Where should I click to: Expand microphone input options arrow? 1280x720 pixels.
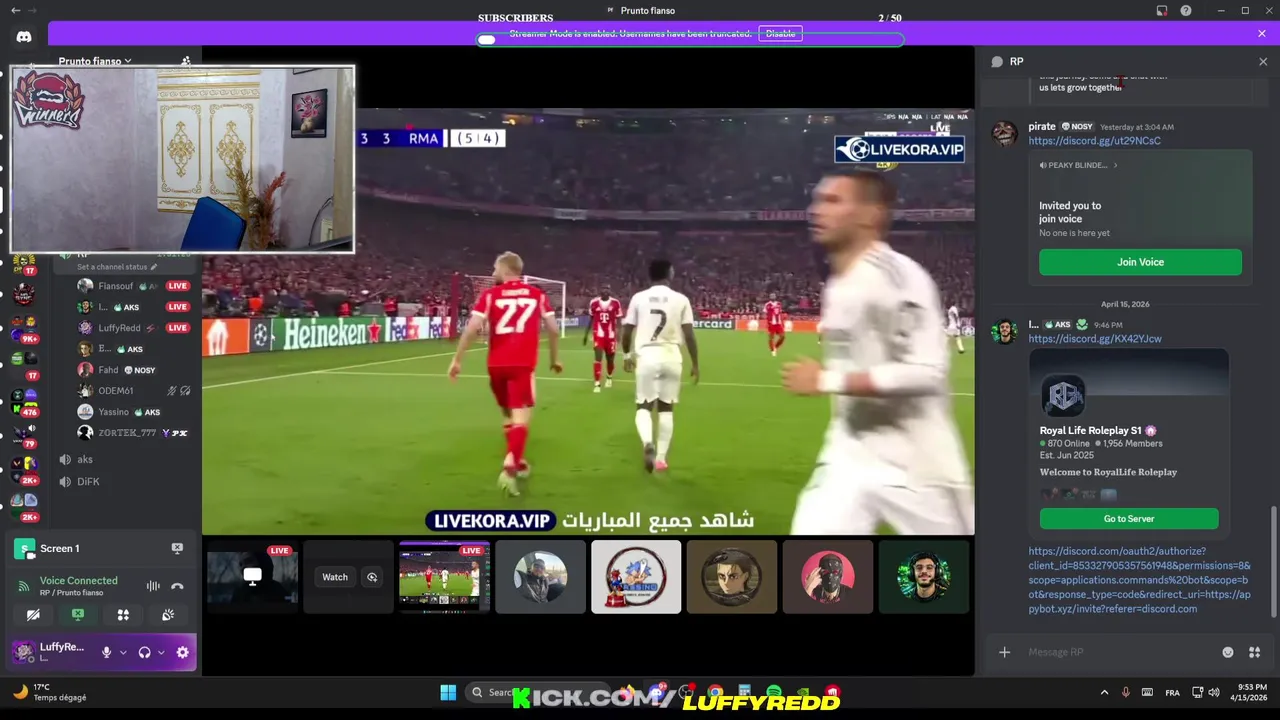(x=123, y=652)
